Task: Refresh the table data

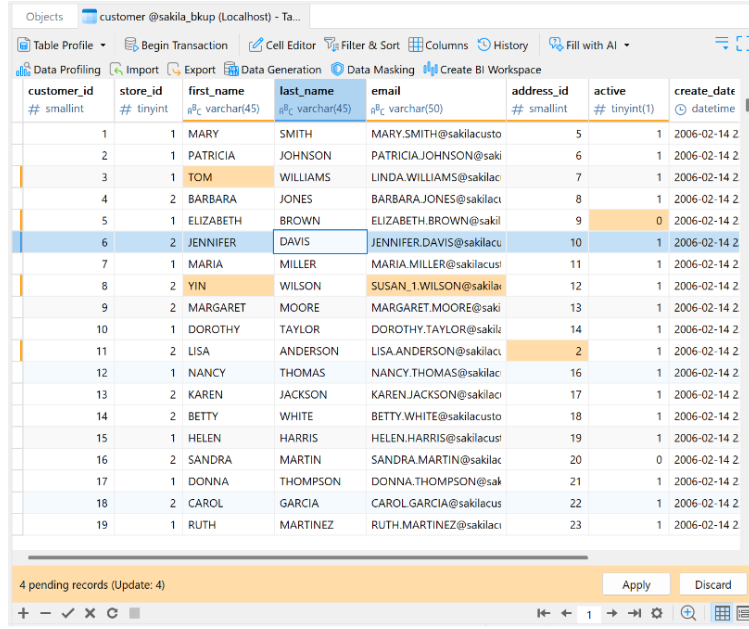Action: tap(112, 613)
